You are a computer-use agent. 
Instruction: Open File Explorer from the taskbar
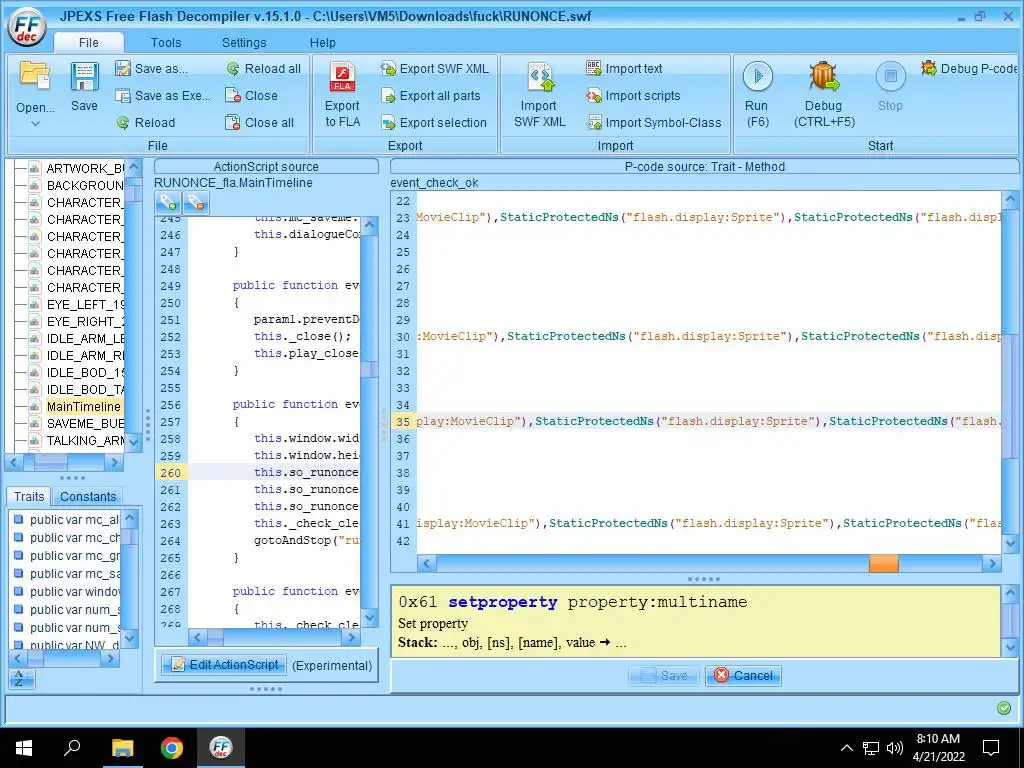coord(122,748)
